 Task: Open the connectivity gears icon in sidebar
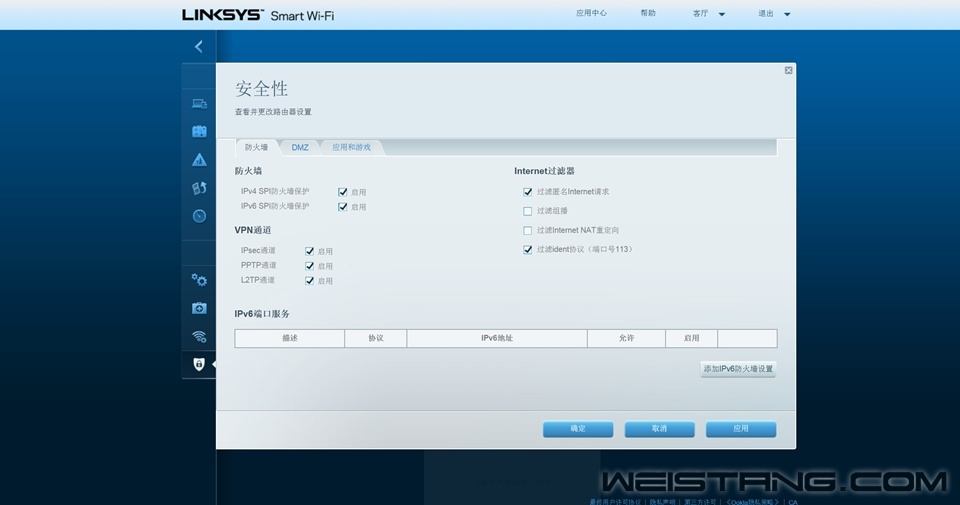(x=199, y=280)
